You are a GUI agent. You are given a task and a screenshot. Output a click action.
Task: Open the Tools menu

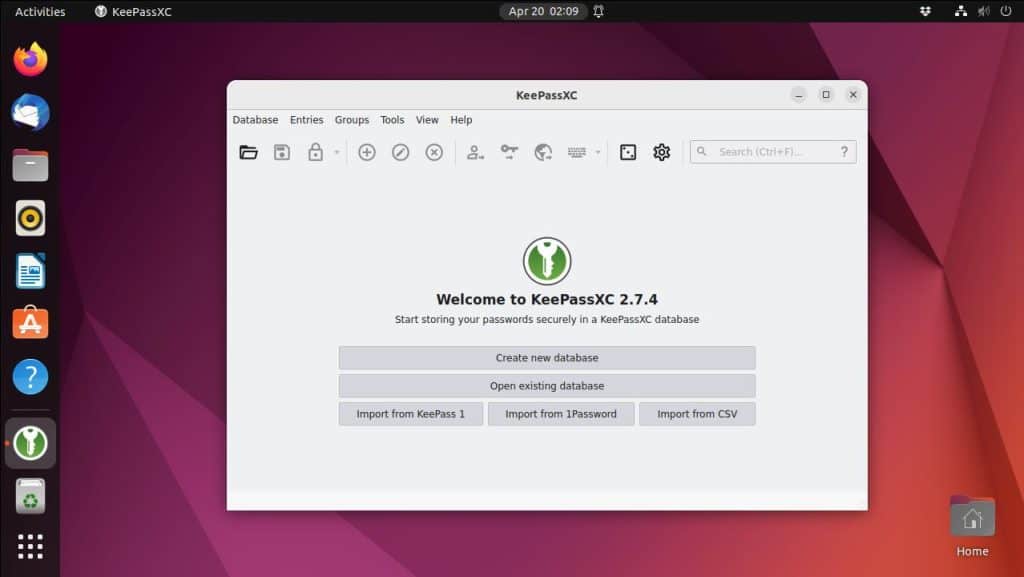[392, 119]
